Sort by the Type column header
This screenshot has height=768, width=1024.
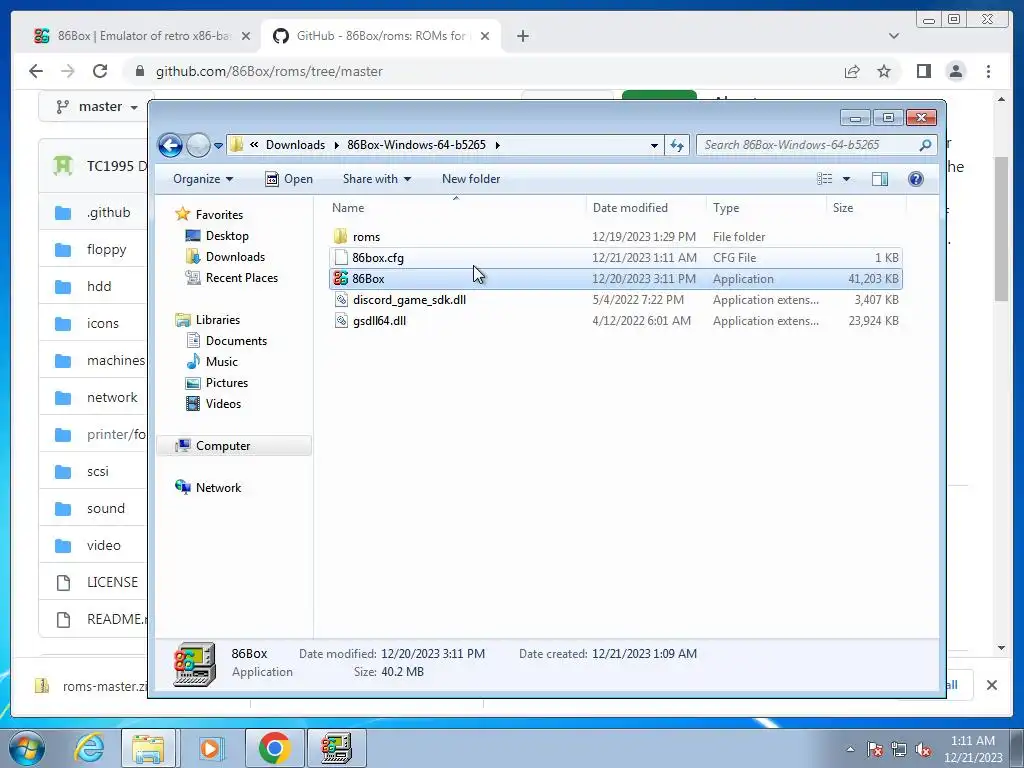(766, 208)
